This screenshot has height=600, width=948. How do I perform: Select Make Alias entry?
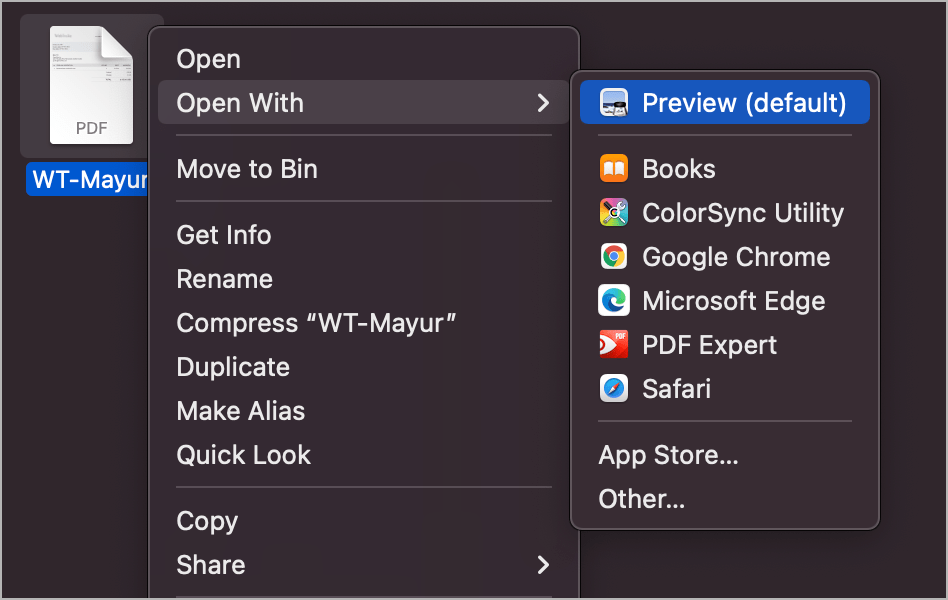[x=241, y=411]
